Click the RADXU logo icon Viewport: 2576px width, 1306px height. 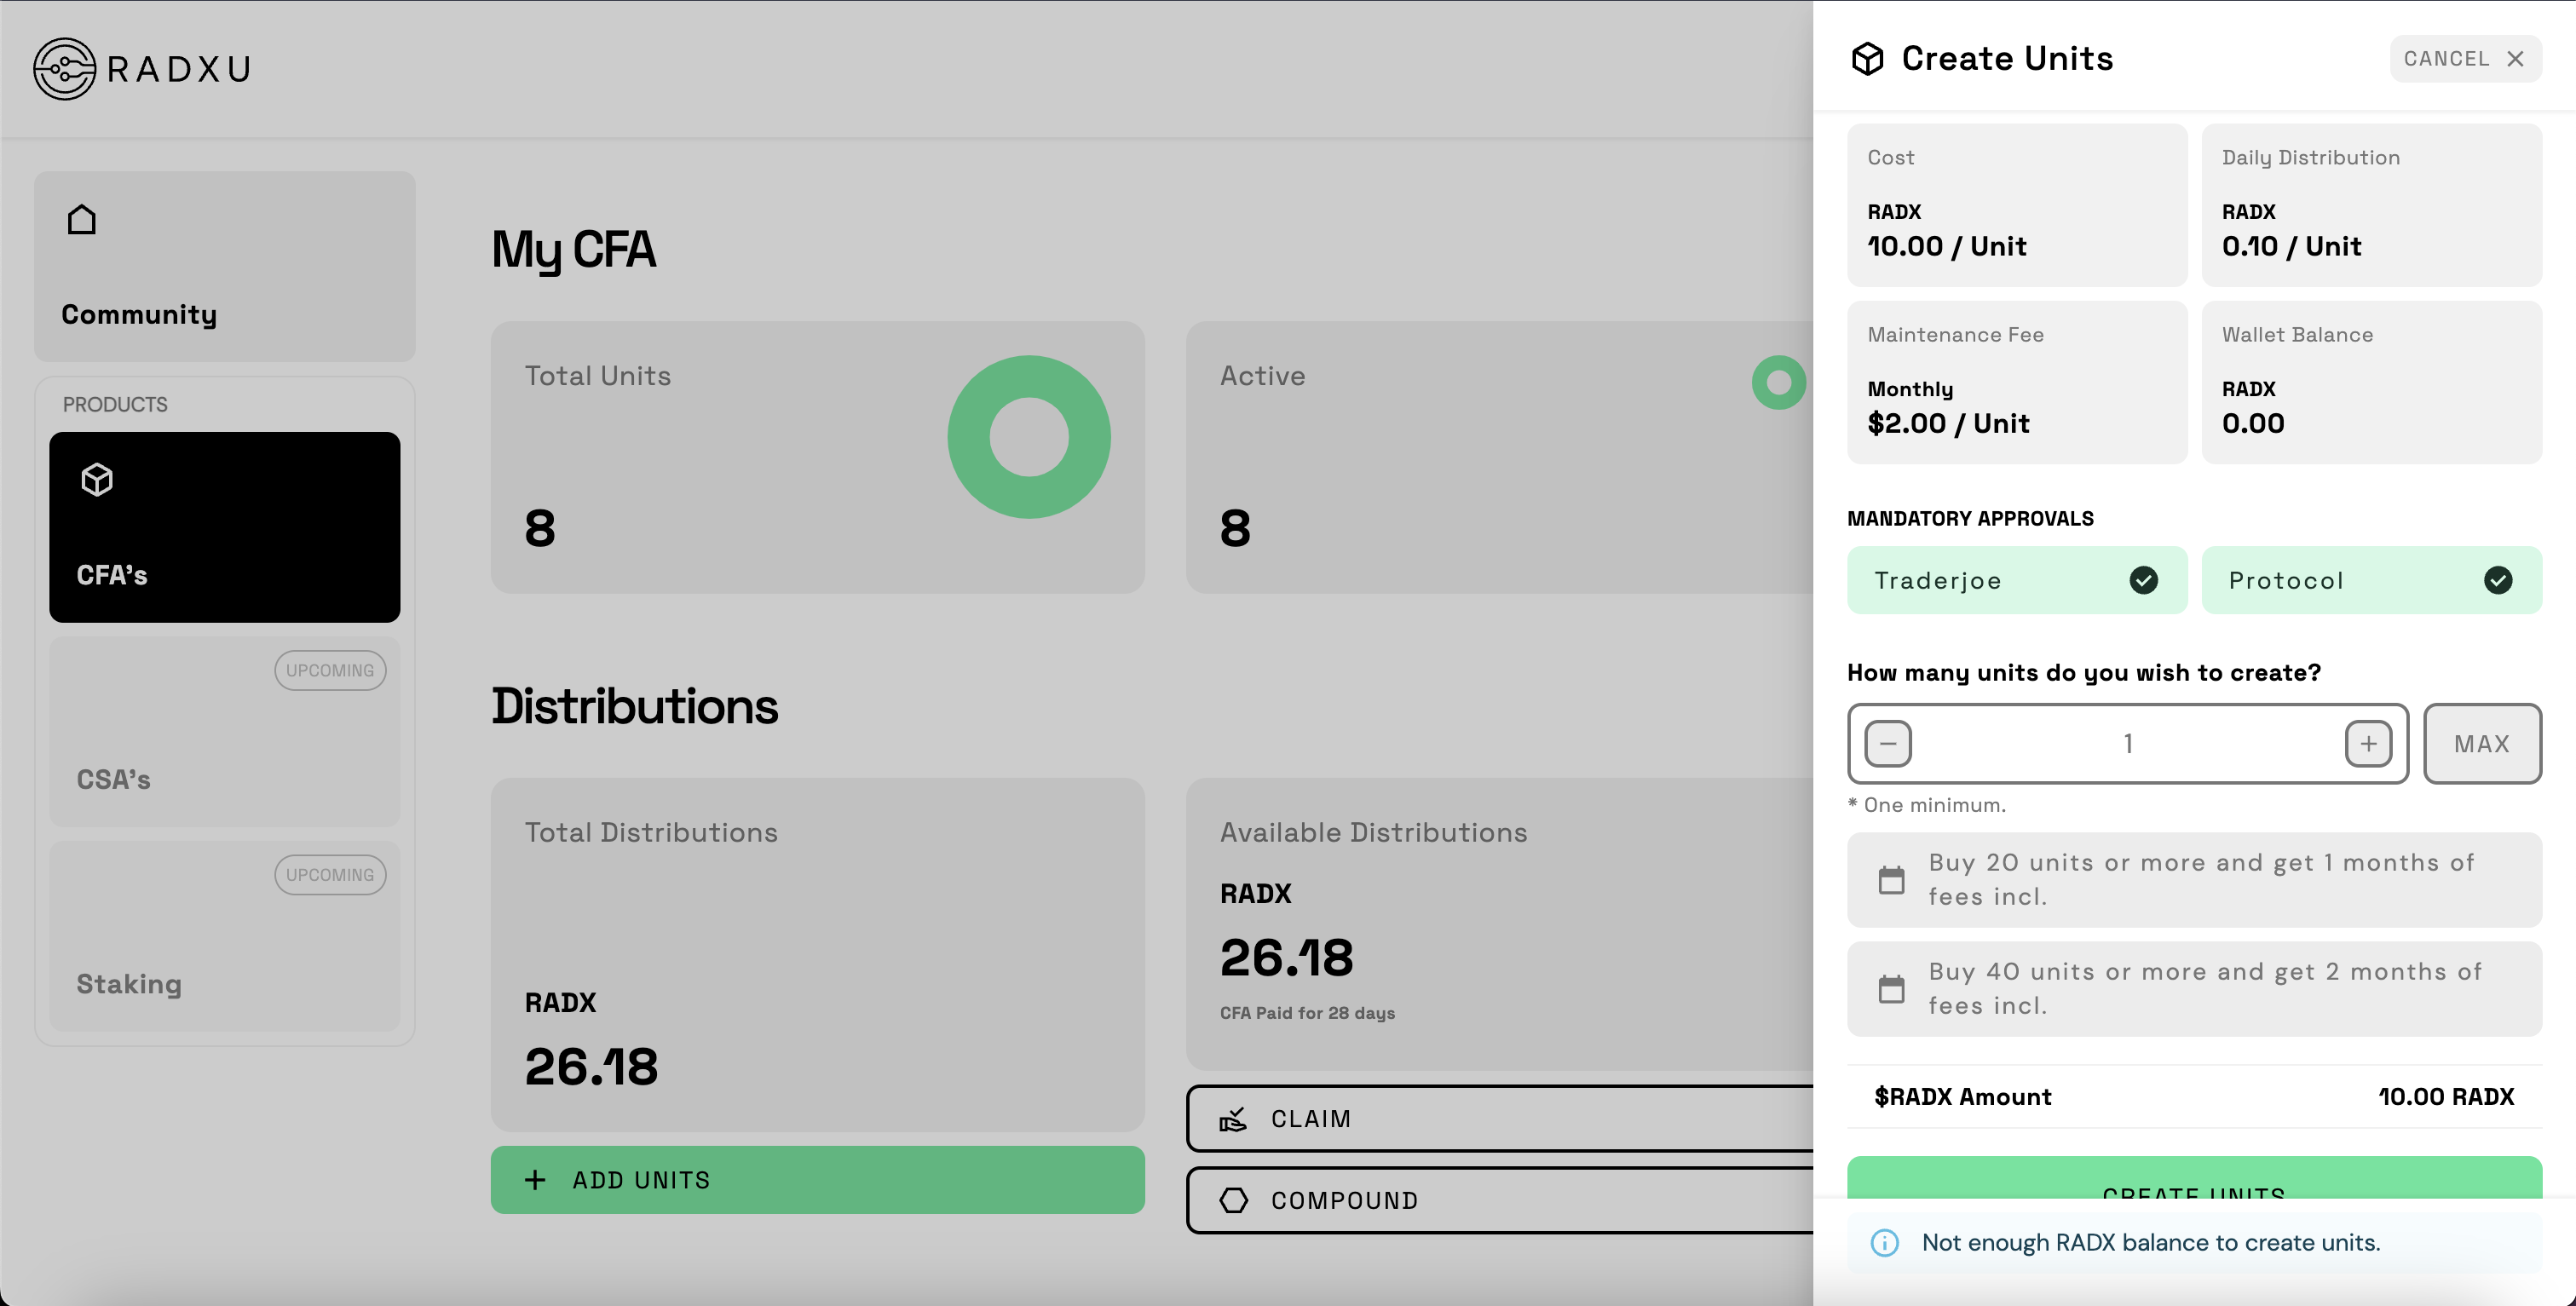click(64, 68)
